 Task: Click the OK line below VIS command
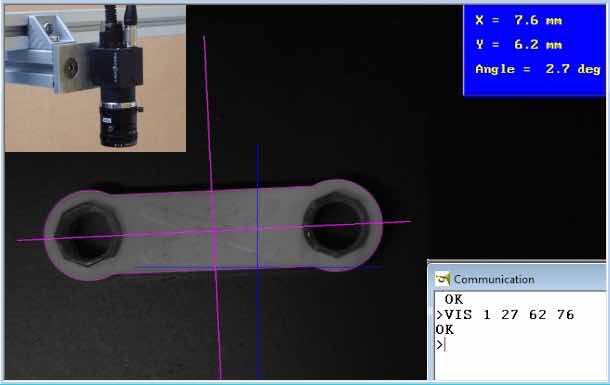(x=445, y=330)
